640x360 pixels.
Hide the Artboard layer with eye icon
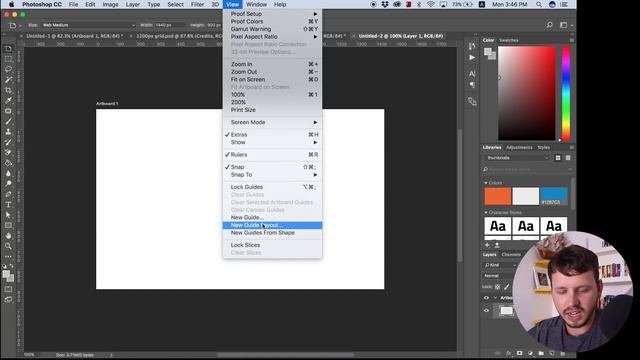coord(486,298)
